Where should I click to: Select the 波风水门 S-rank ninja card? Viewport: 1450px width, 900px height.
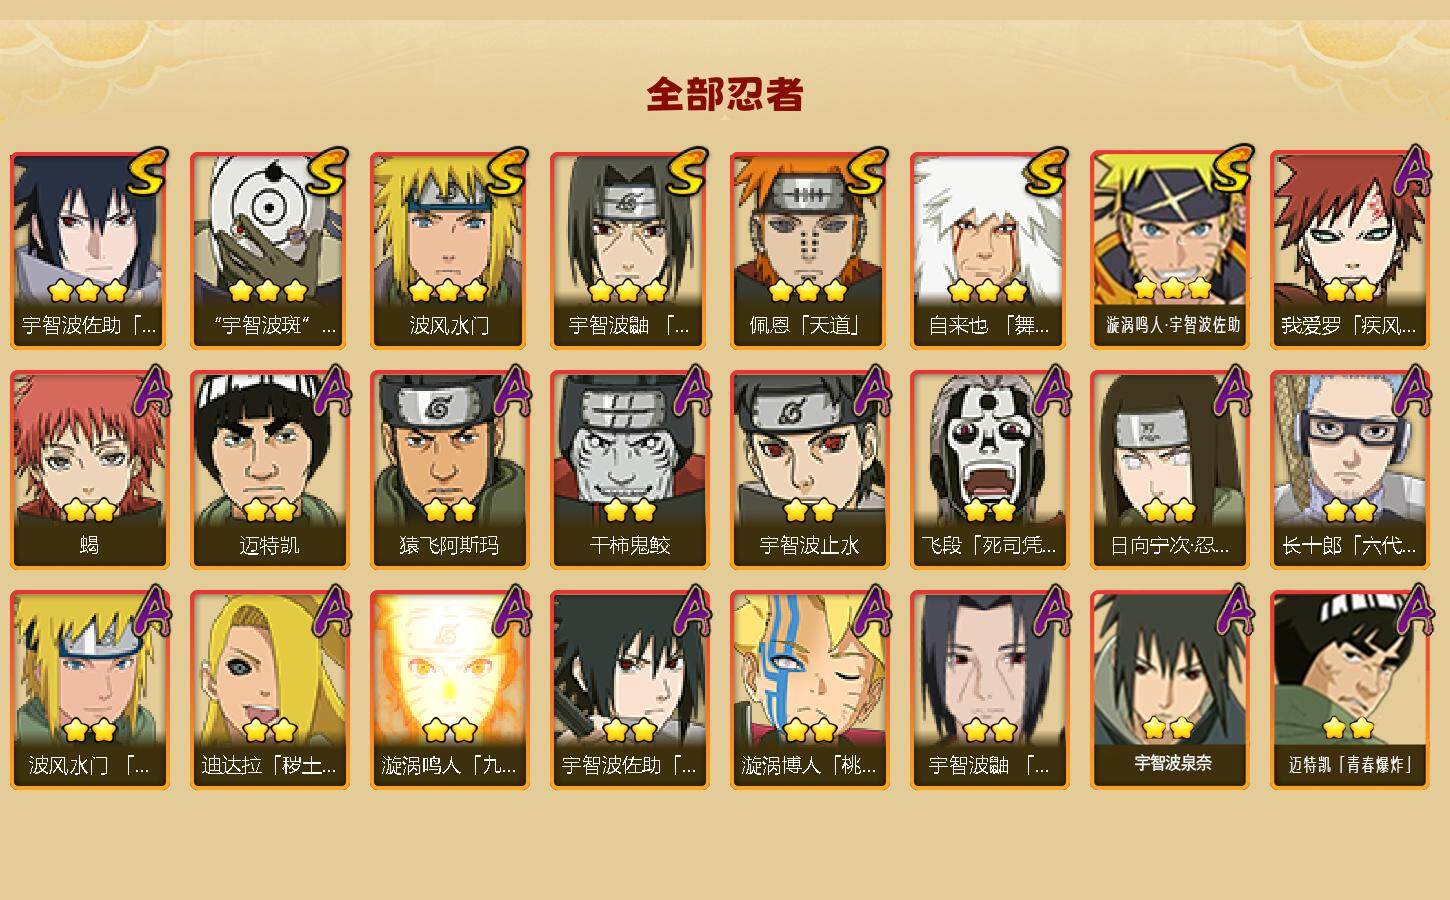(449, 250)
